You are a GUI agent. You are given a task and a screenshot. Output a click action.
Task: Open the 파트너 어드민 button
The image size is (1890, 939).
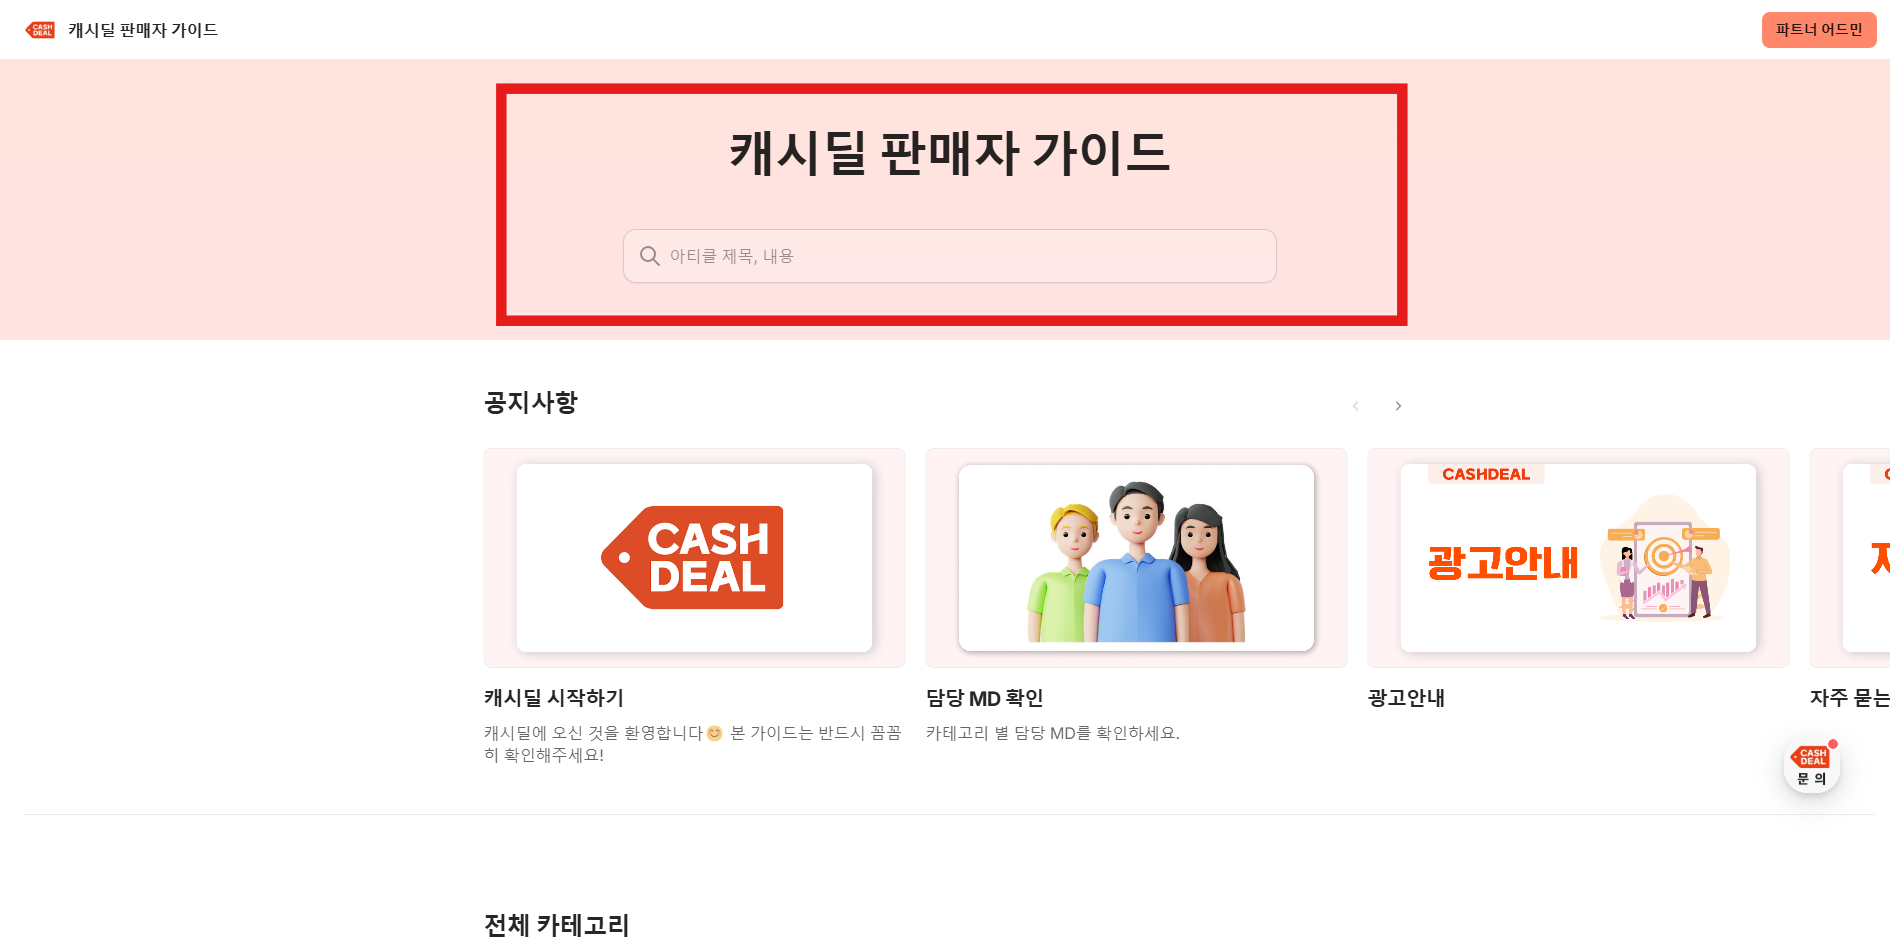[1819, 30]
